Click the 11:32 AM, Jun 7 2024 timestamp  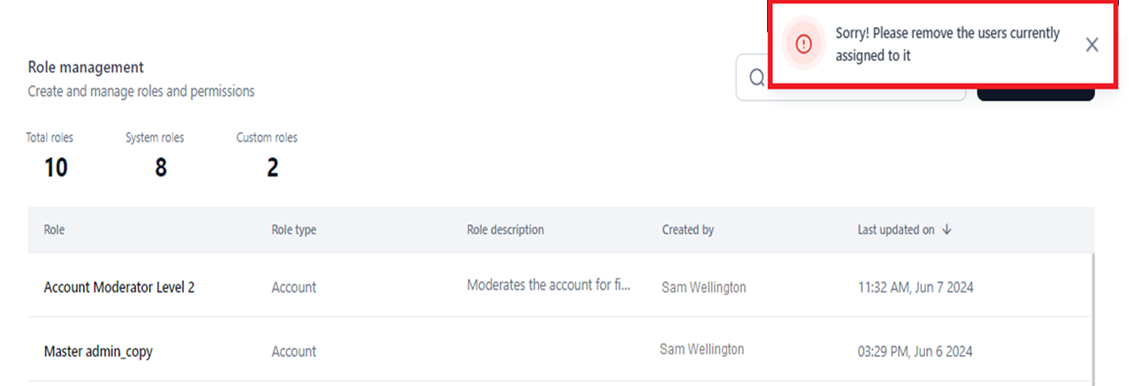pyautogui.click(x=915, y=287)
